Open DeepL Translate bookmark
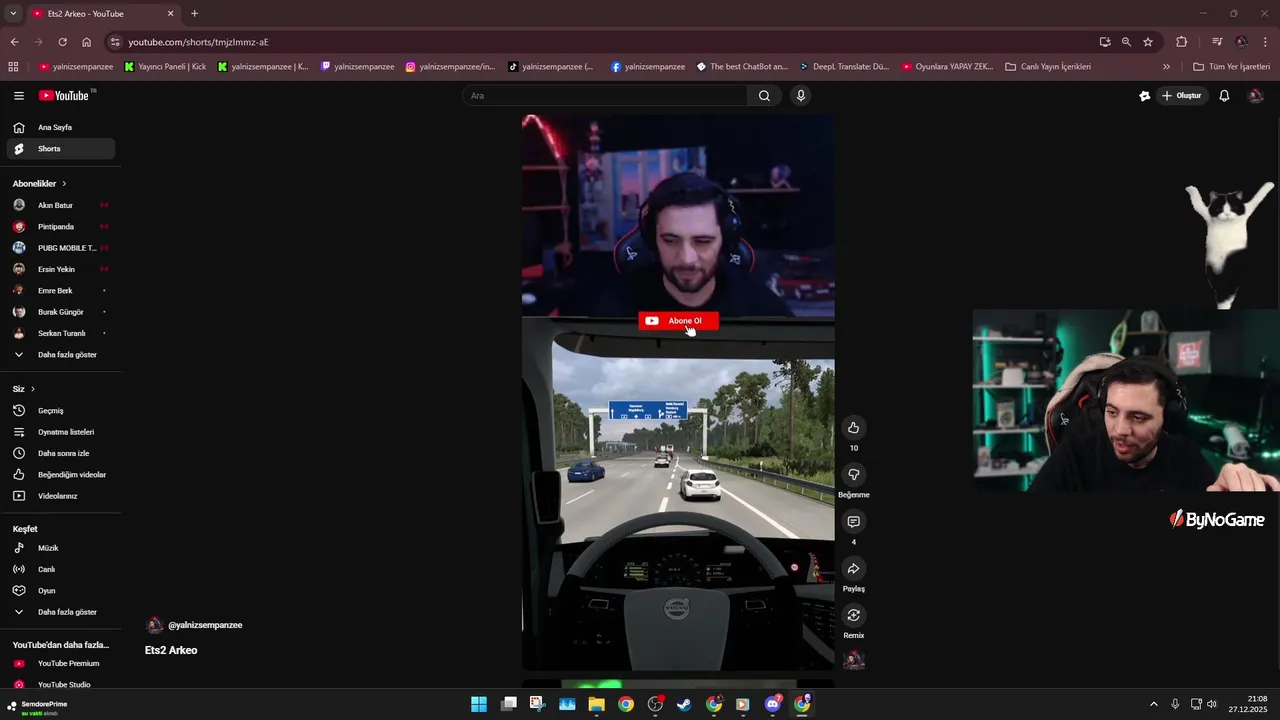Image resolution: width=1280 pixels, height=720 pixels. [x=843, y=67]
